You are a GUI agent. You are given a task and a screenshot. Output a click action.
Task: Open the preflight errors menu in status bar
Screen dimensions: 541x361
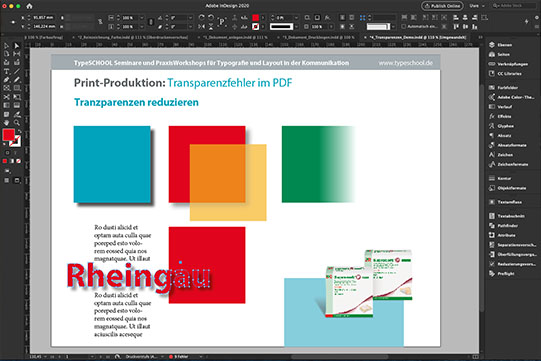[x=201, y=357]
